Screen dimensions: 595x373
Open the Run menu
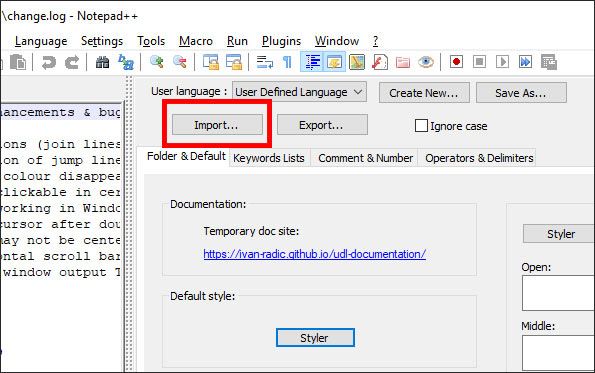pyautogui.click(x=237, y=41)
